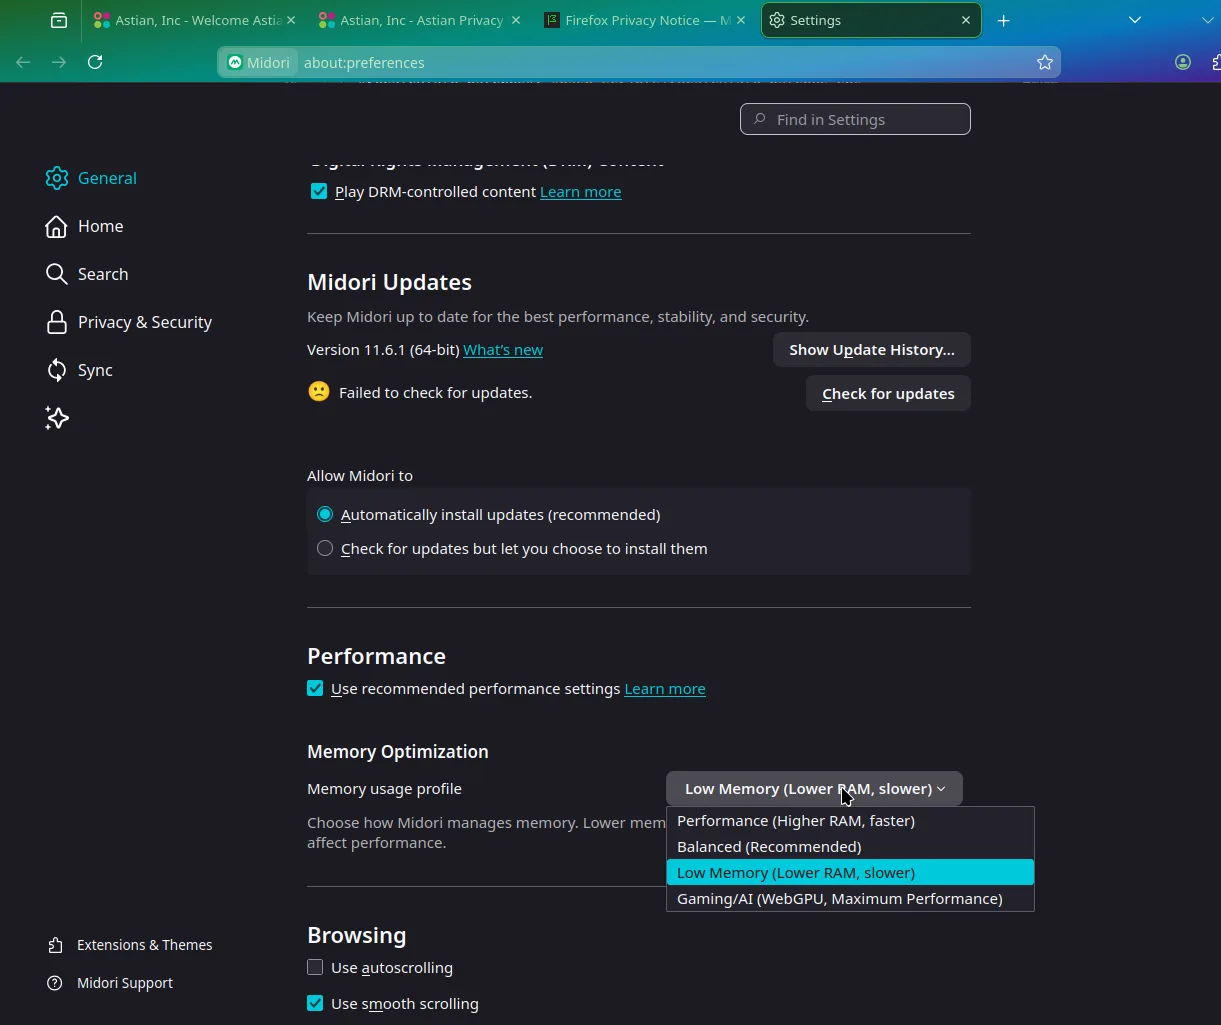Switch to the Firefox Privacy Notice tab

(x=646, y=20)
